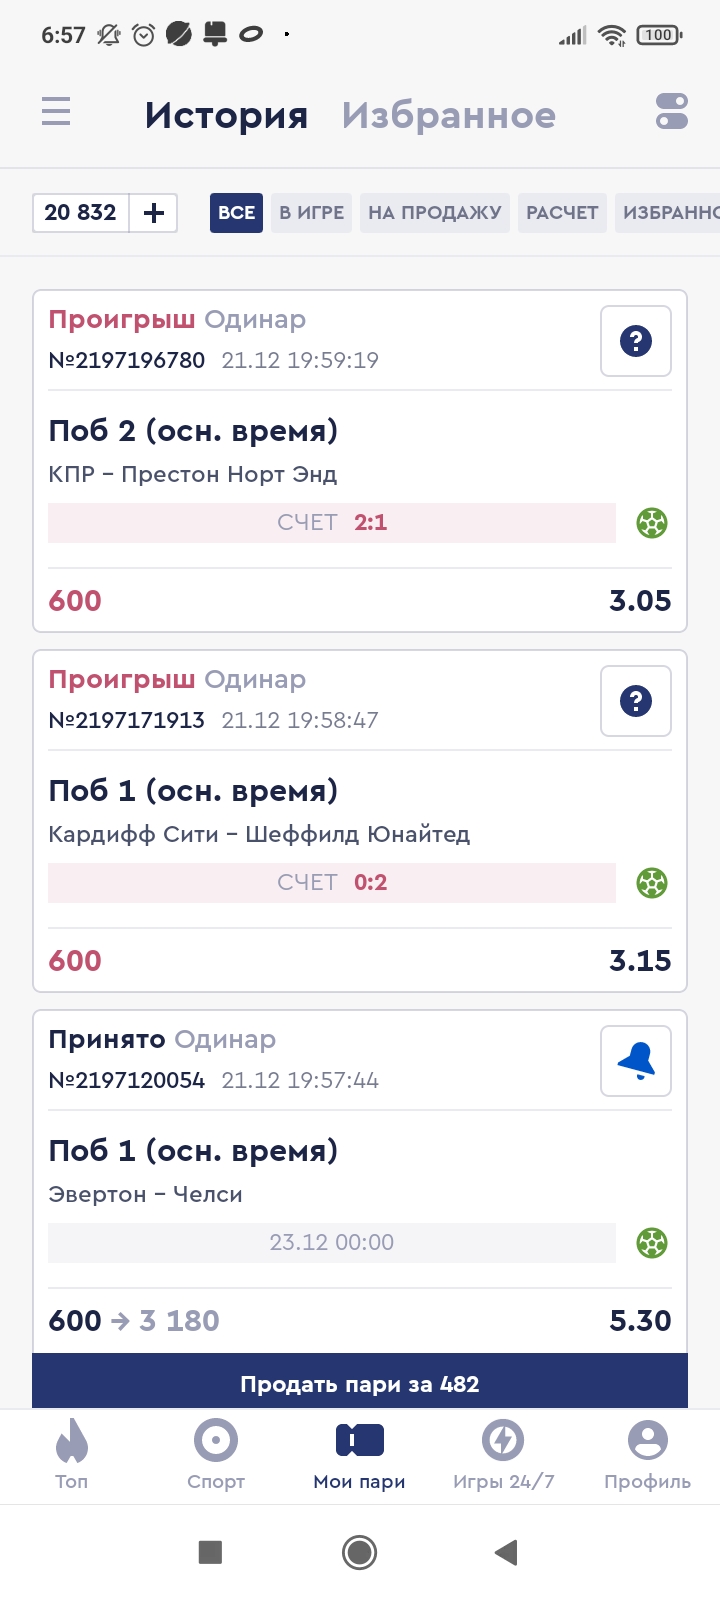Open help for bet №2197196780

[636, 341]
